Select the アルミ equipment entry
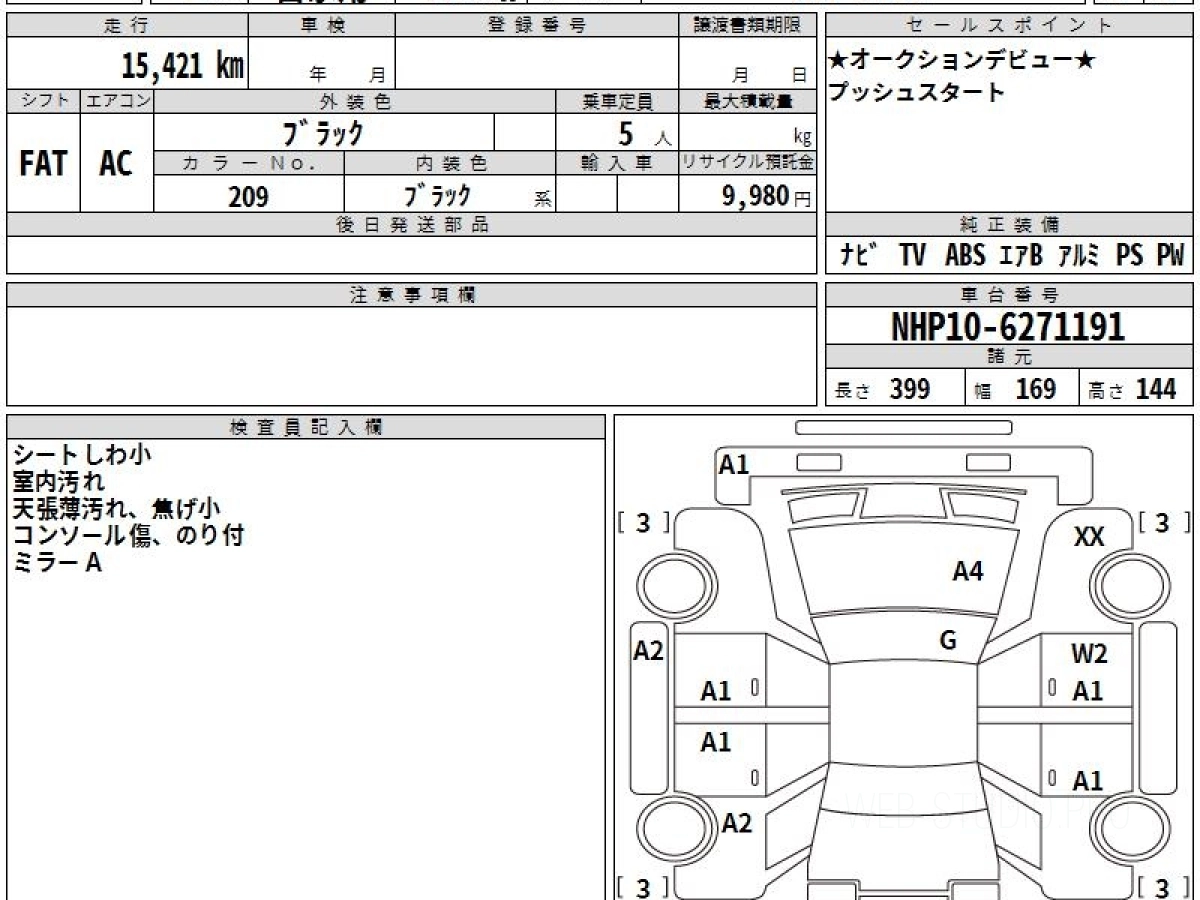The image size is (1200, 900). pos(1080,255)
